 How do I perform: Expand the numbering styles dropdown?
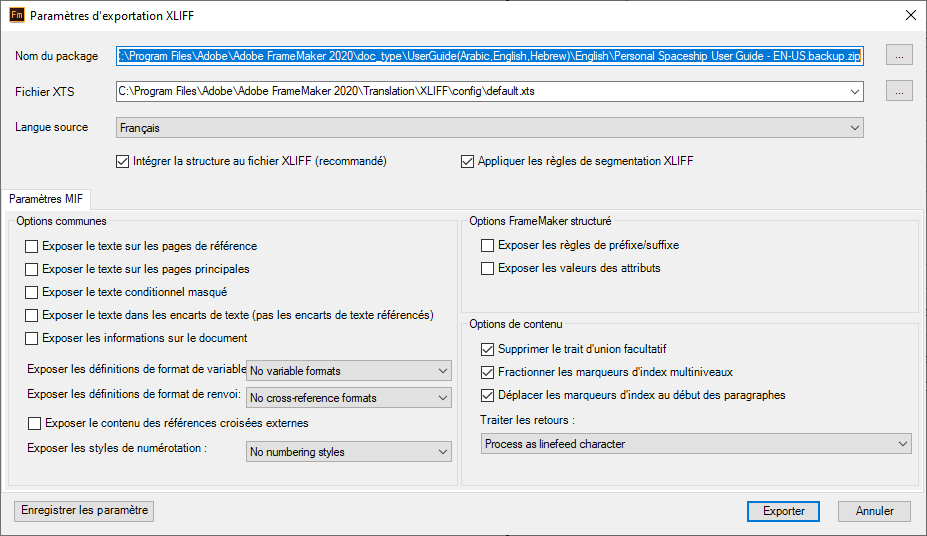click(x=348, y=452)
